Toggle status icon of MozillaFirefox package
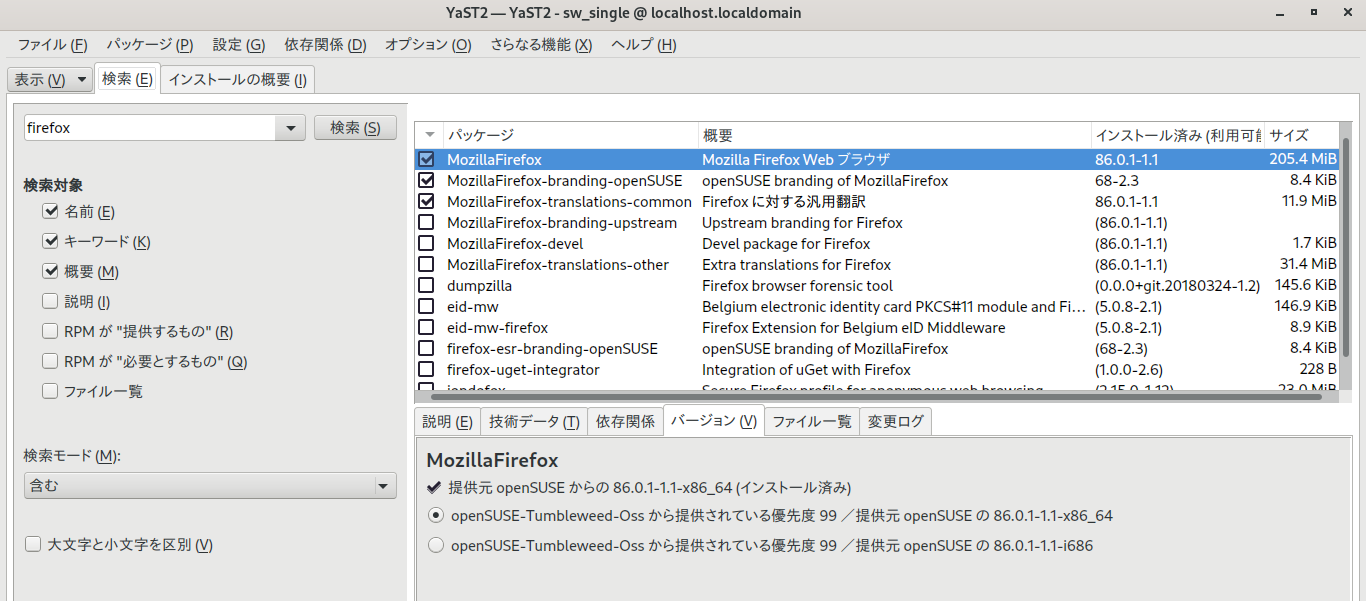Screen dimensions: 1366x601 point(427,160)
